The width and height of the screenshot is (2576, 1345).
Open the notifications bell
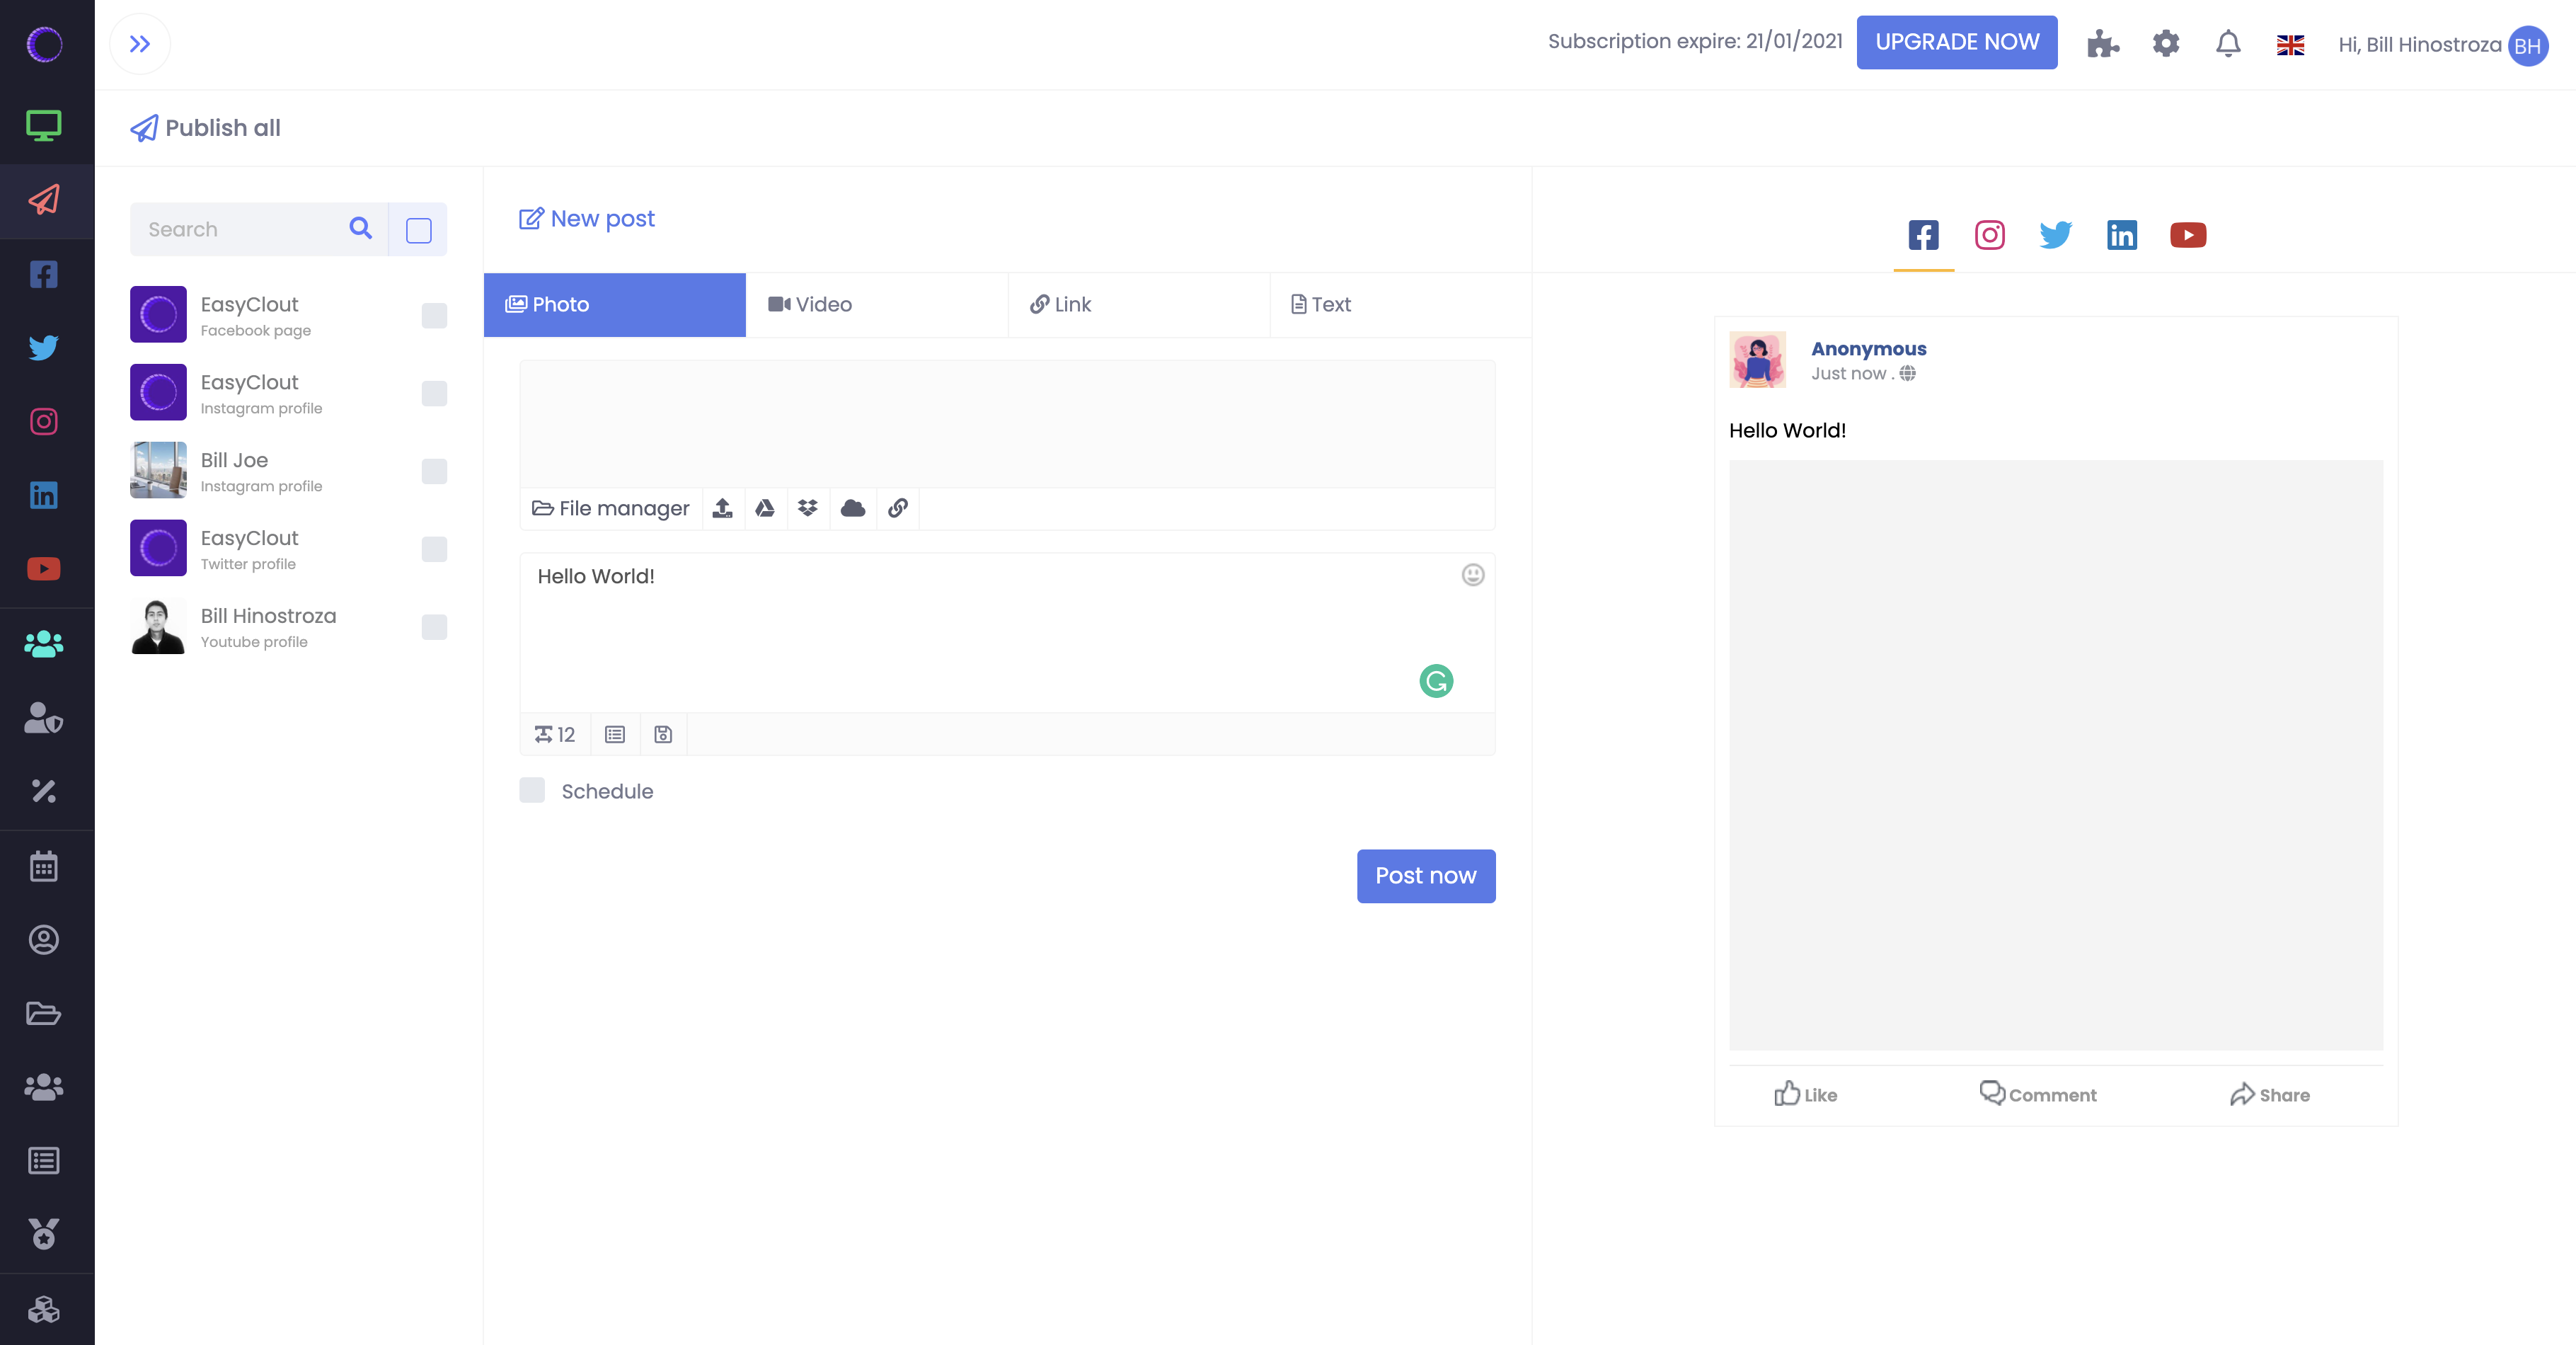click(2228, 44)
